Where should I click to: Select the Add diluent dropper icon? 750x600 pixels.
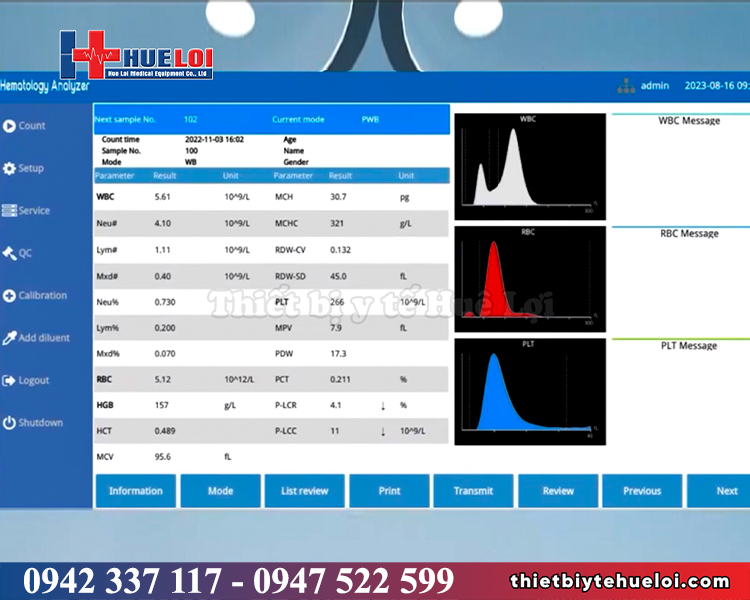click(x=9, y=338)
